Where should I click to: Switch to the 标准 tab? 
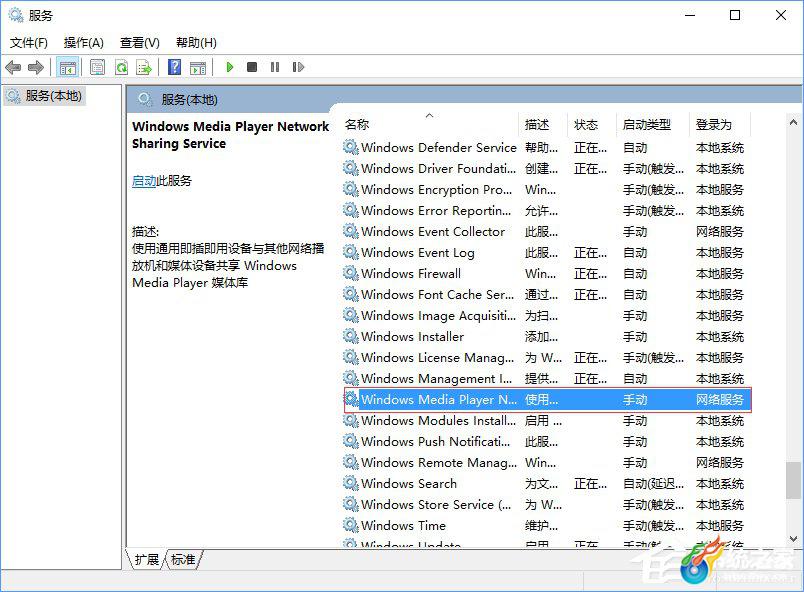(x=183, y=560)
